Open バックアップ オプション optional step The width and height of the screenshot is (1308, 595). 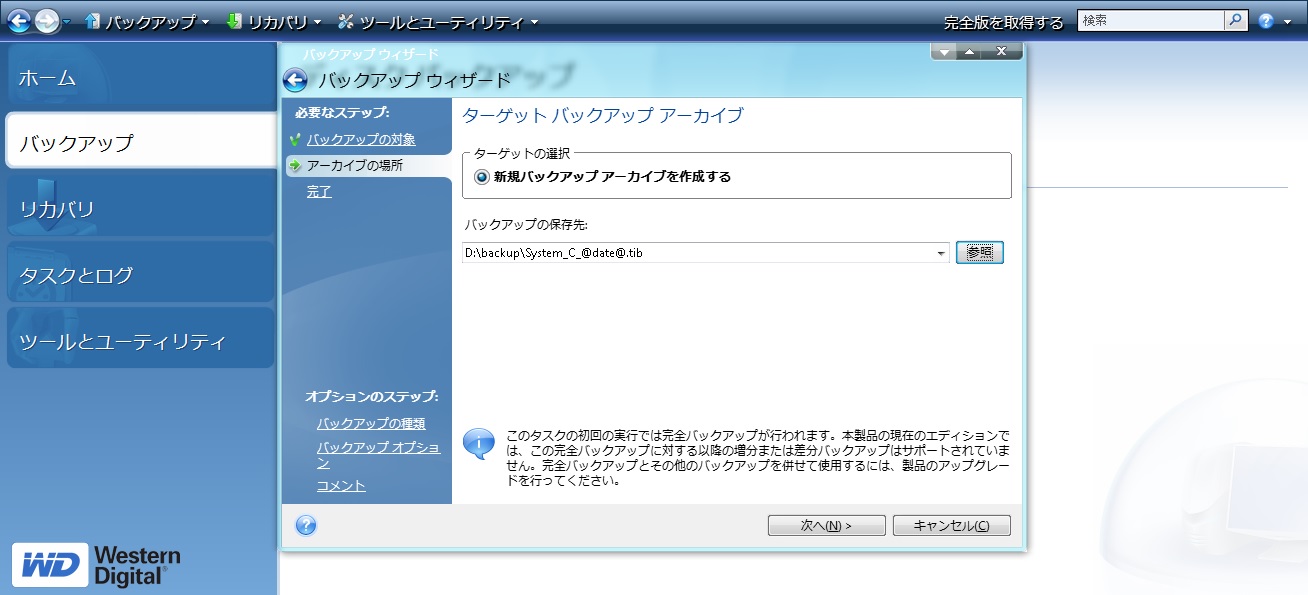(378, 455)
